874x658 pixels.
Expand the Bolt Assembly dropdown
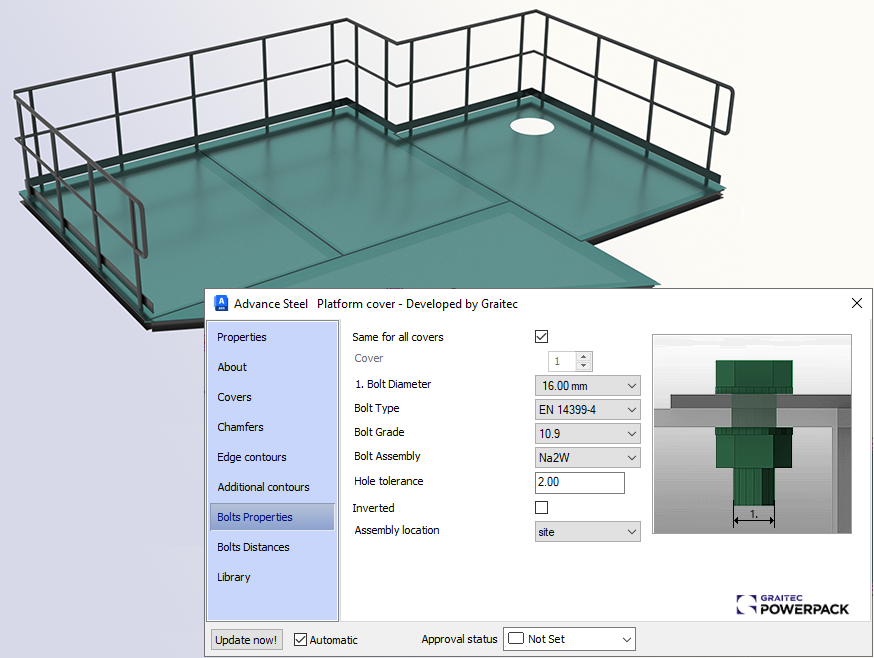pyautogui.click(x=587, y=458)
